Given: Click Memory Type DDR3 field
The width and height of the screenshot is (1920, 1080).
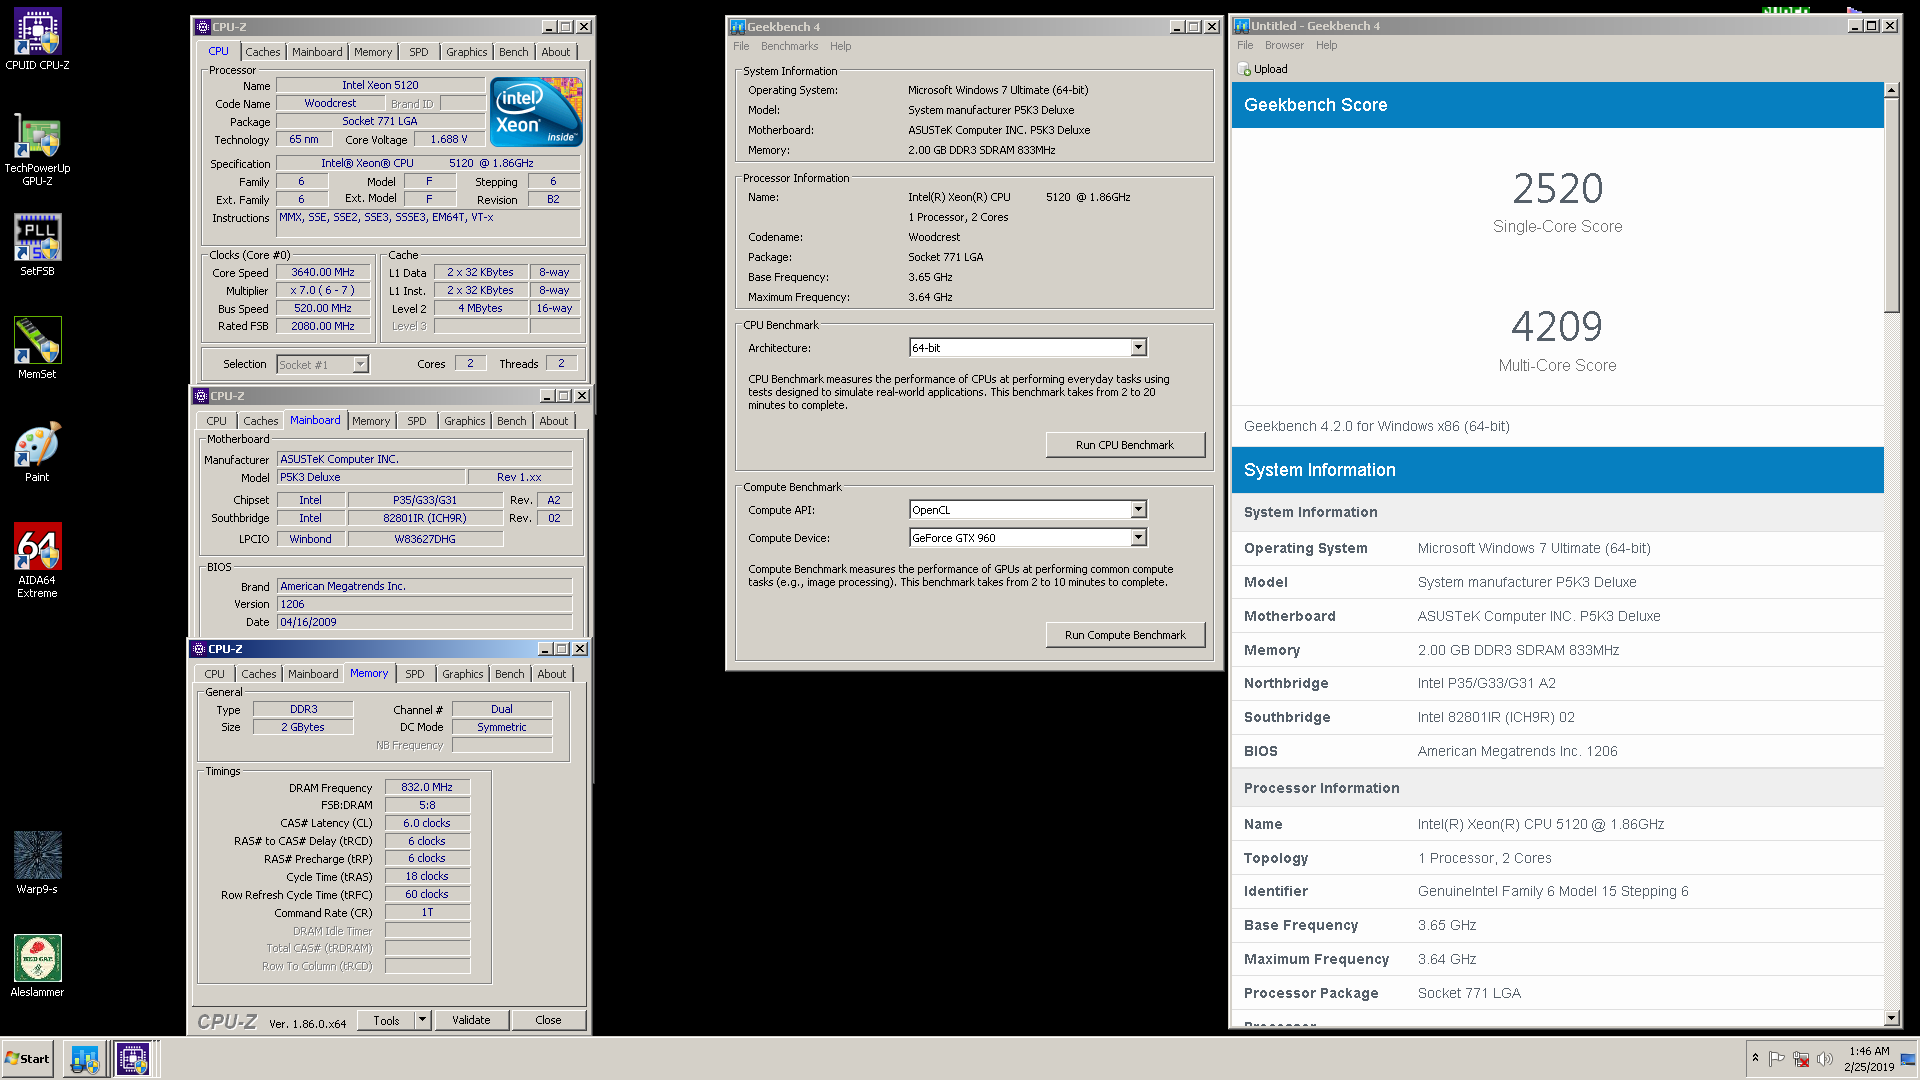Looking at the screenshot, I should (303, 709).
